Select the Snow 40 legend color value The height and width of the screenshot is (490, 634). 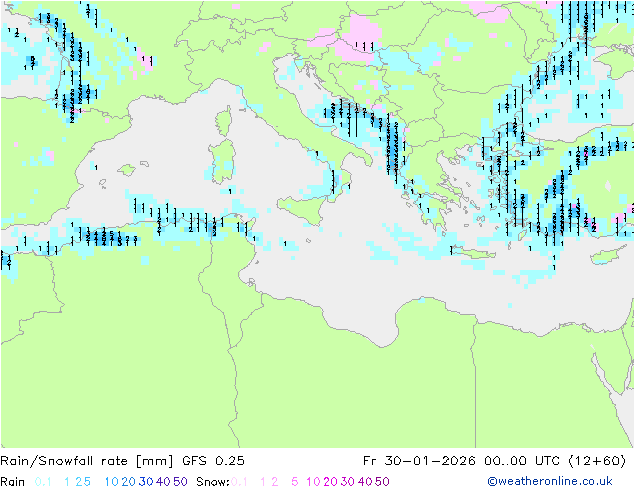365,482
